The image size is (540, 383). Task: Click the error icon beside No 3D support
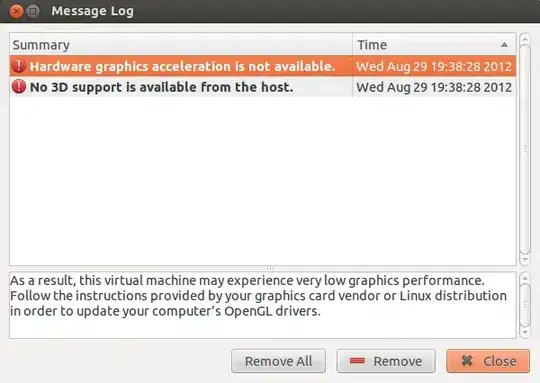(x=19, y=86)
